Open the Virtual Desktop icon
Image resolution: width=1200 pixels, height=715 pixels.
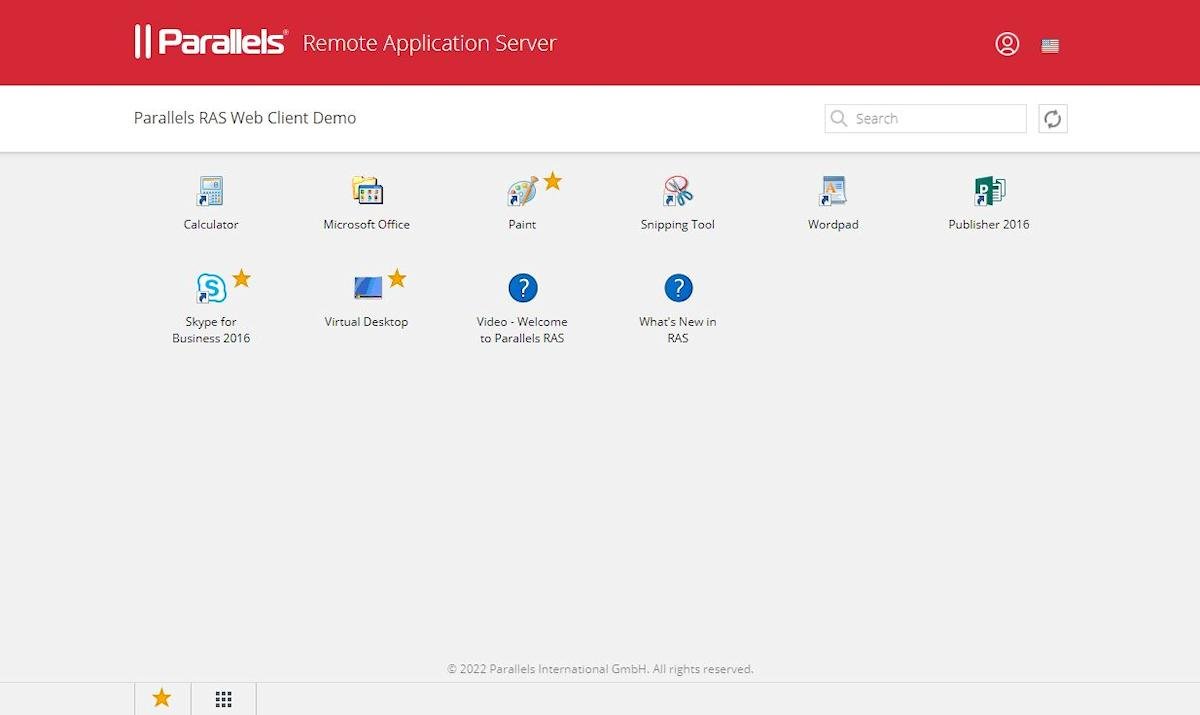click(x=367, y=288)
